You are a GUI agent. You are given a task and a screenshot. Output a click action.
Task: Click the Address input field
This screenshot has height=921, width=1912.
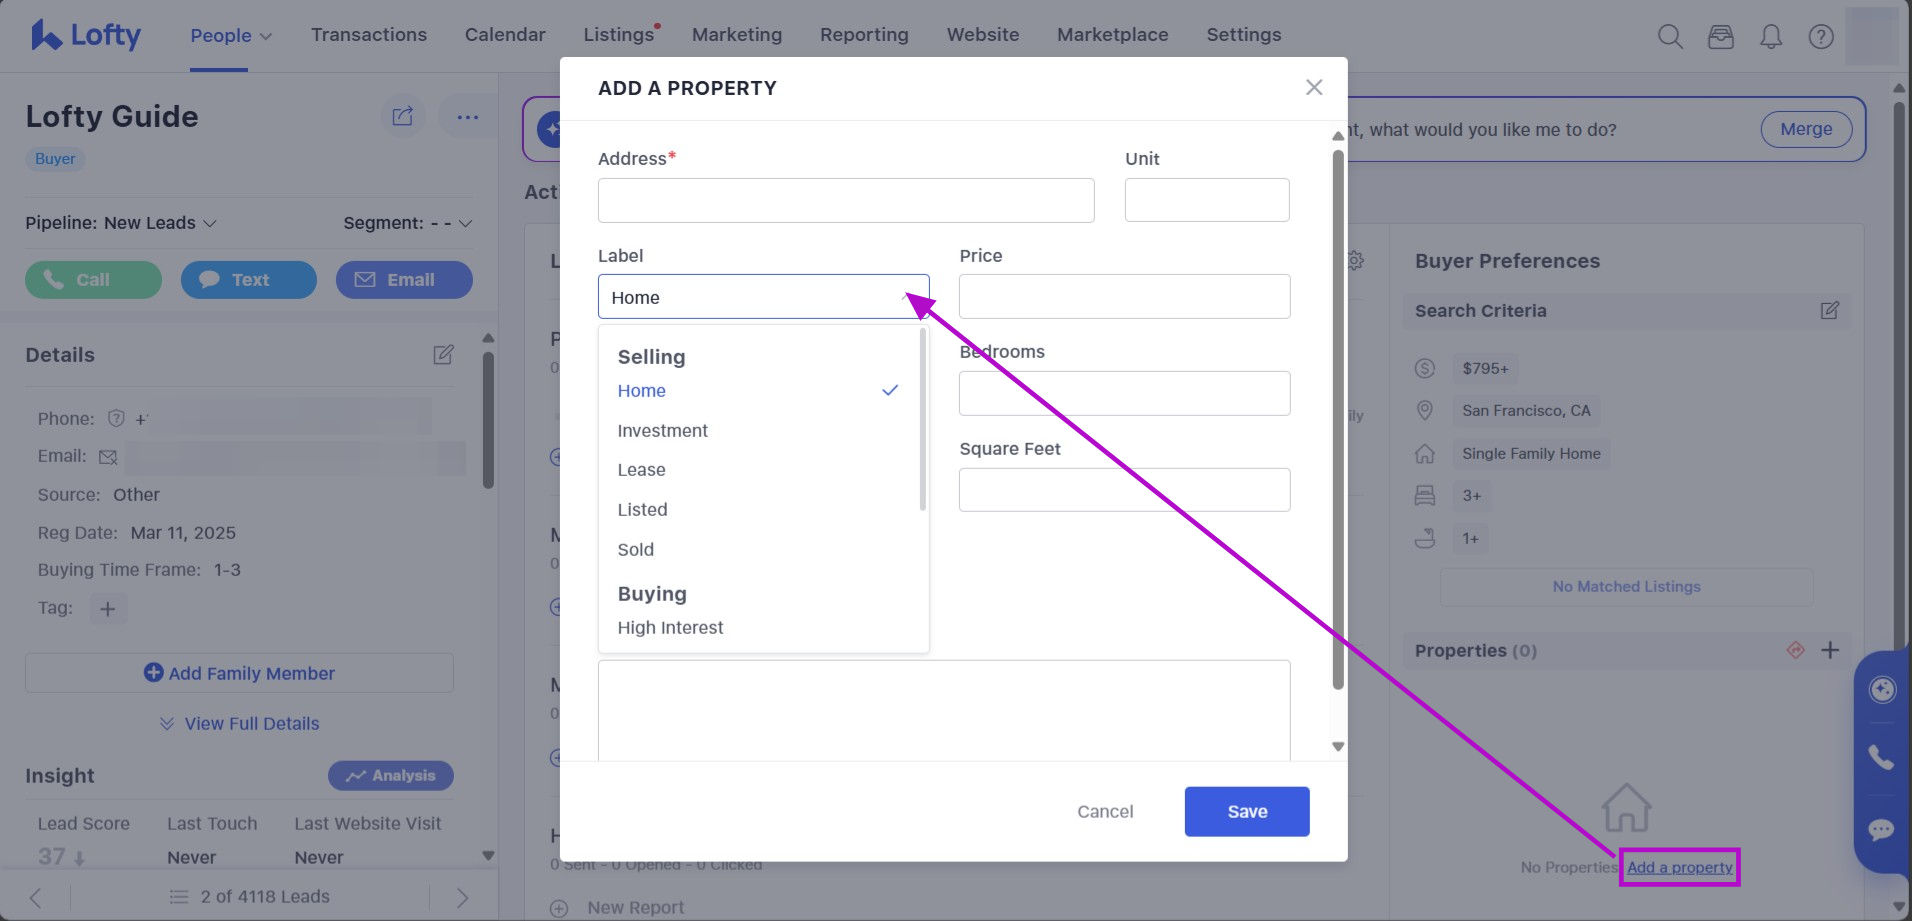845,200
